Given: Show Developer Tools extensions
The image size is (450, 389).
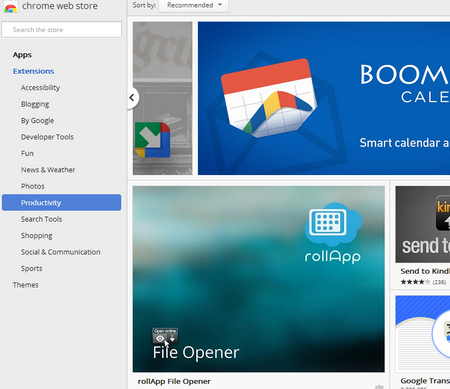Looking at the screenshot, I should [47, 137].
